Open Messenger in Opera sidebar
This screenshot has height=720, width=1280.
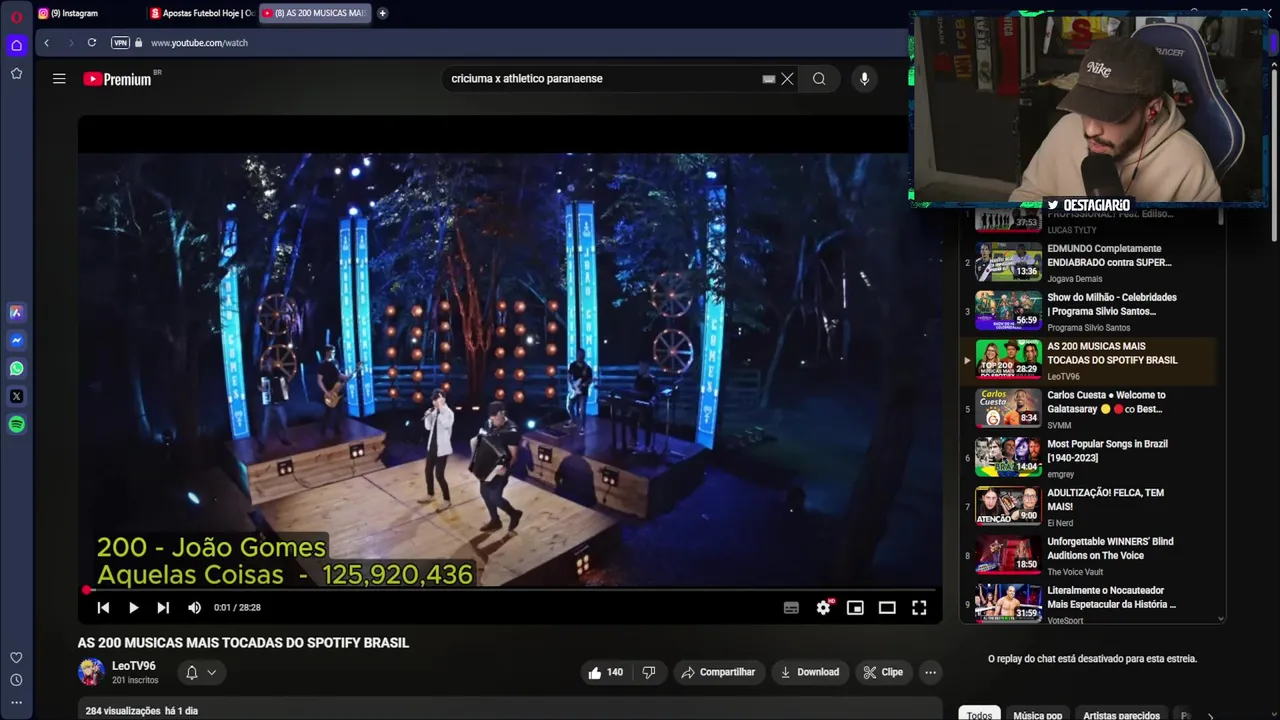coord(16,340)
